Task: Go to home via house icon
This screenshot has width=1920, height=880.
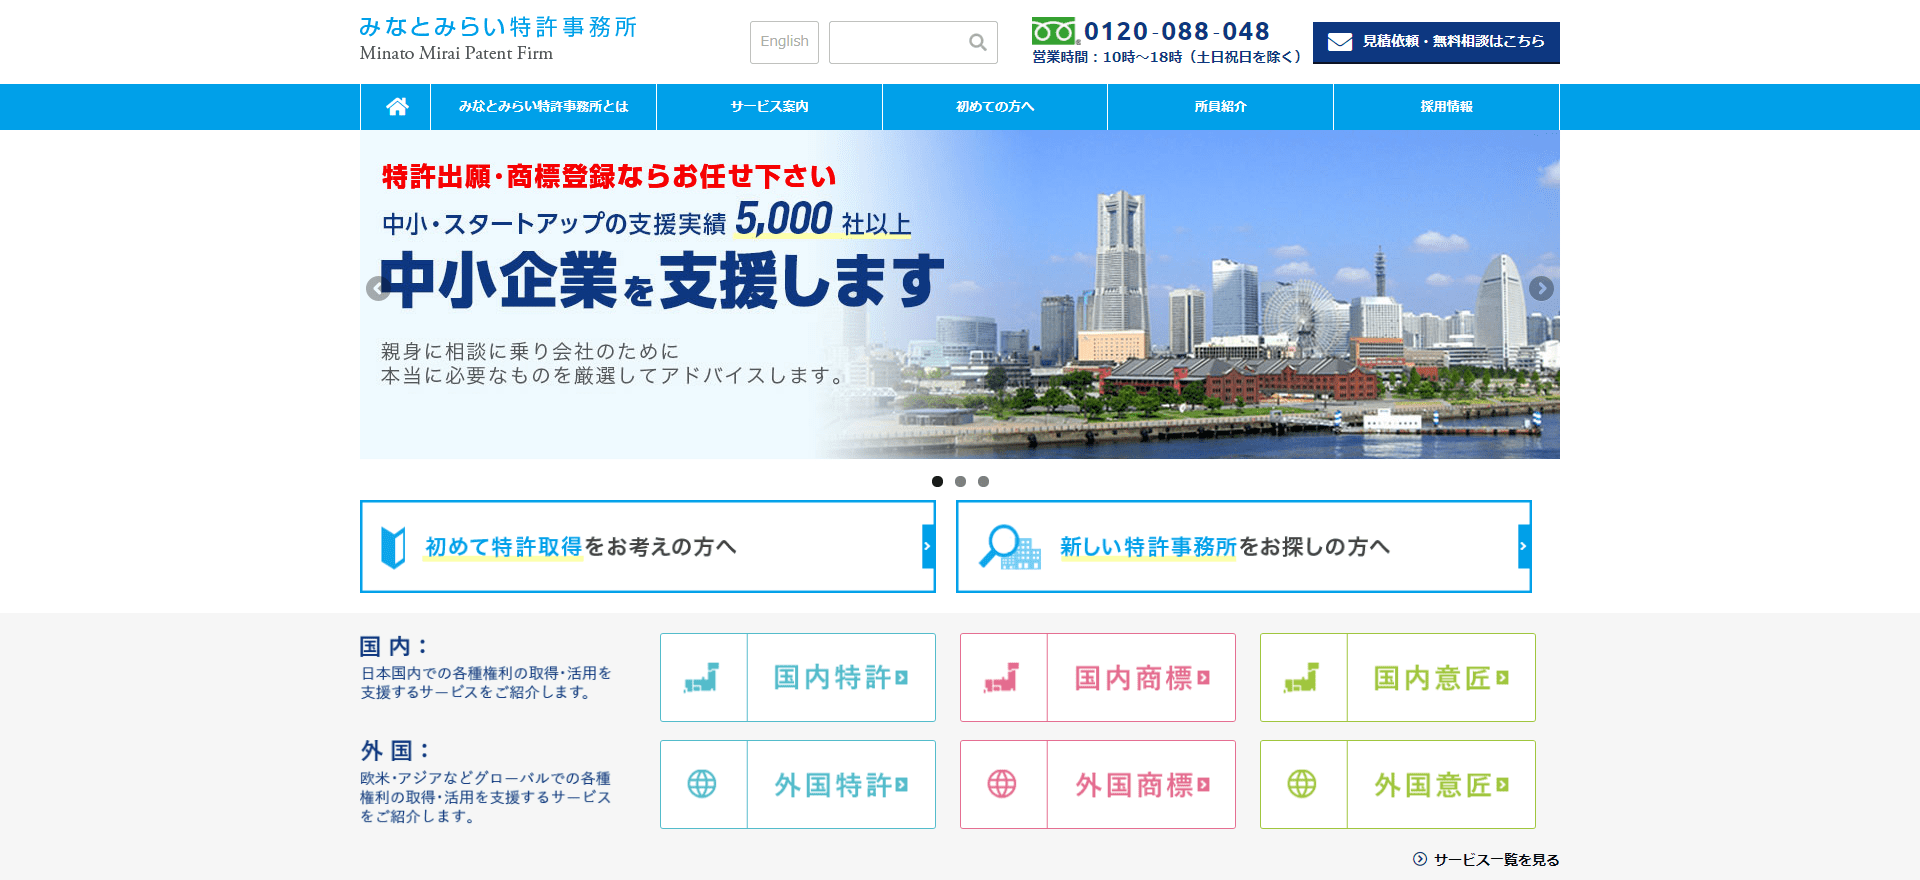Action: click(x=397, y=106)
